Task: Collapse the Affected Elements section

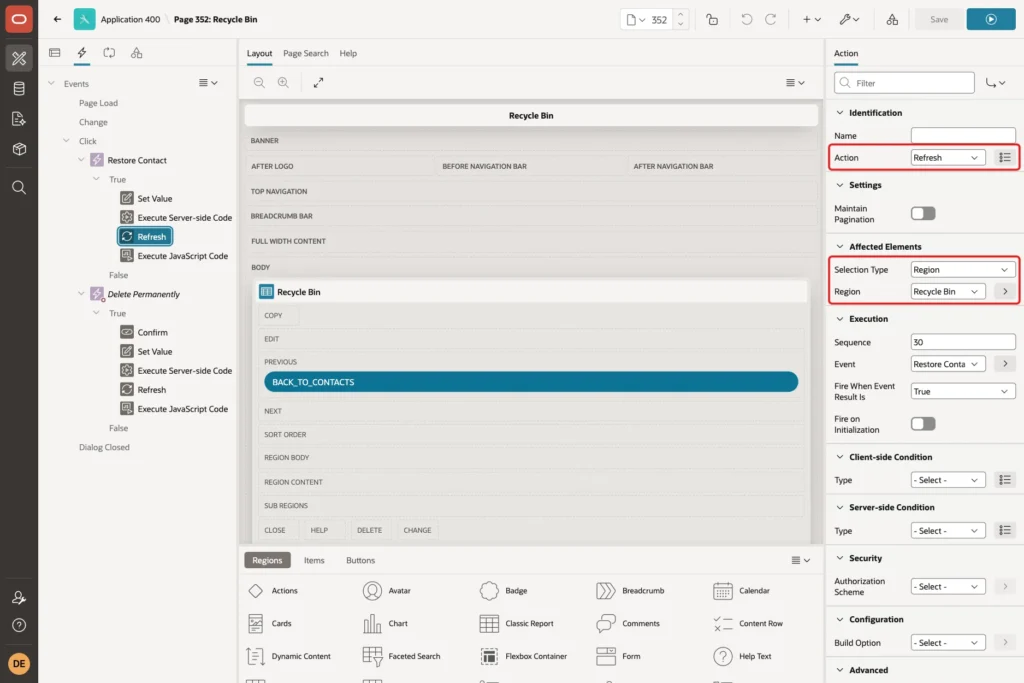Action: tap(840, 246)
